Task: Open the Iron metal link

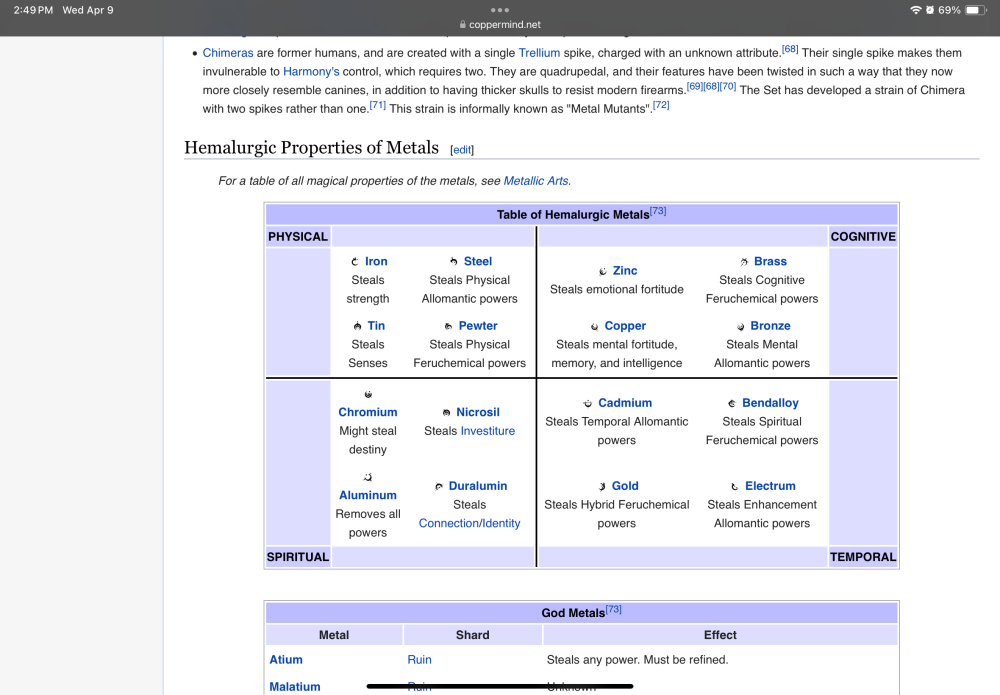Action: click(x=376, y=261)
